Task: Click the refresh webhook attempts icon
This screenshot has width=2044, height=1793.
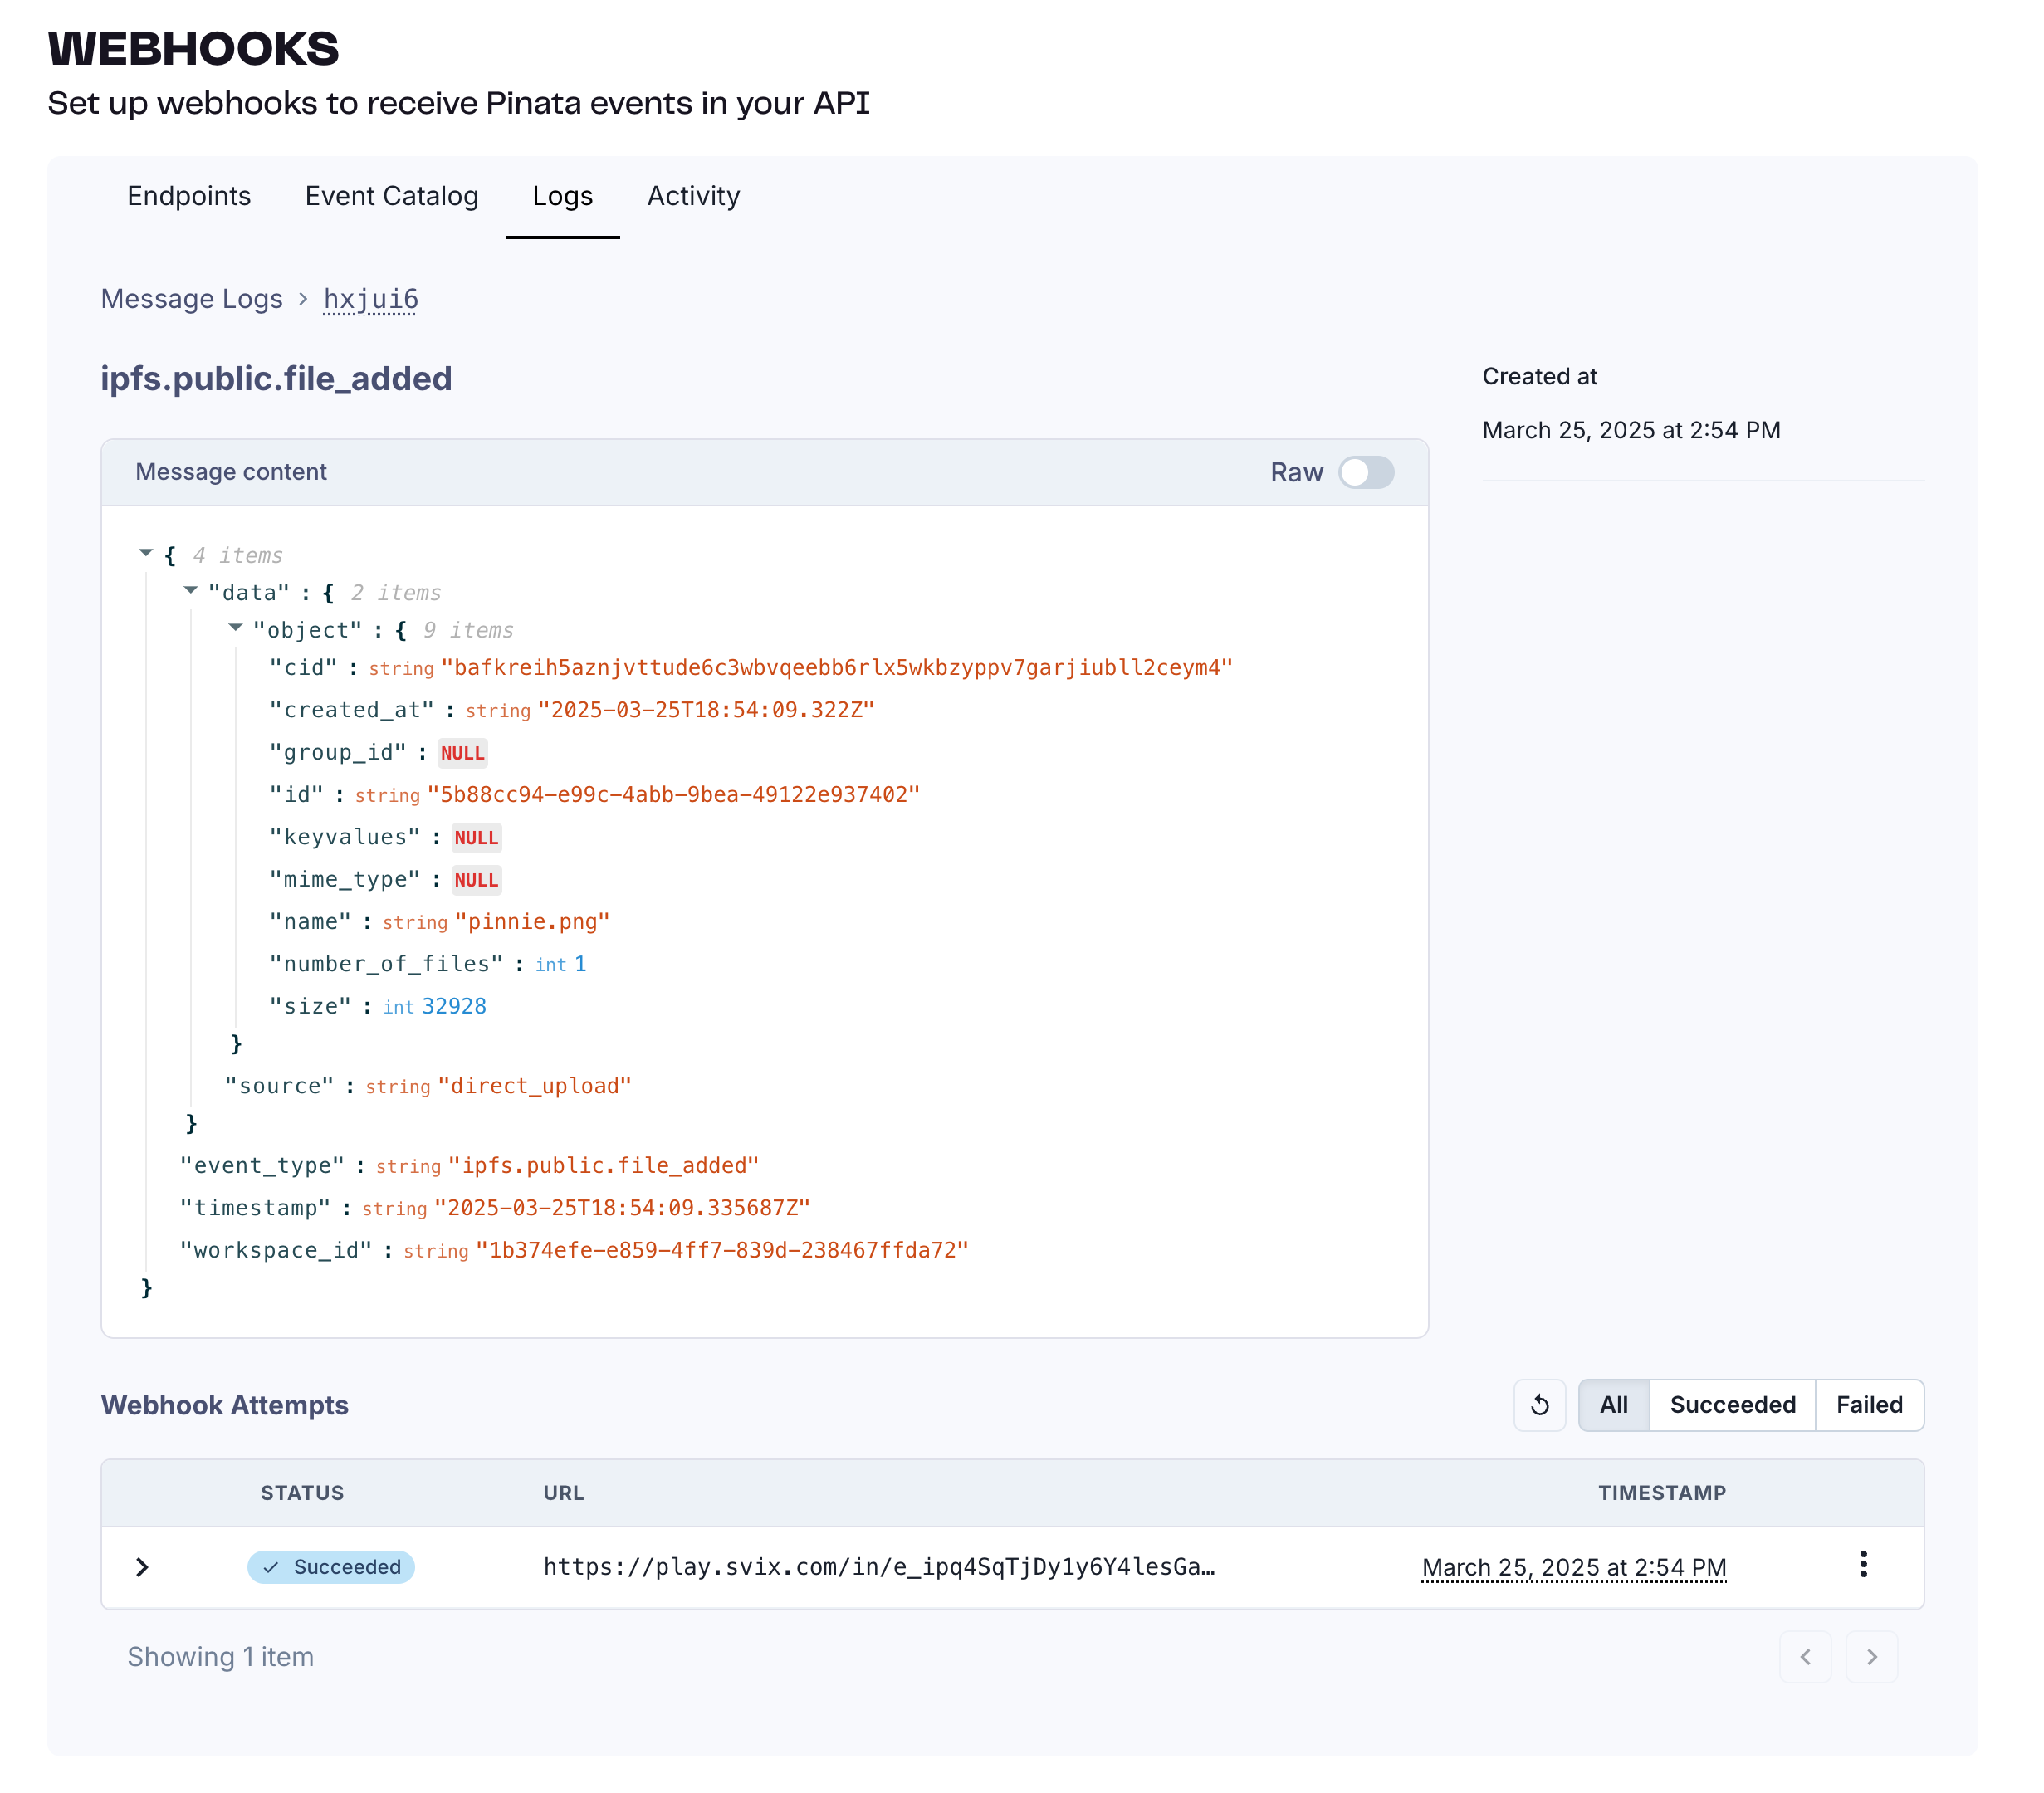Action: pos(1539,1405)
